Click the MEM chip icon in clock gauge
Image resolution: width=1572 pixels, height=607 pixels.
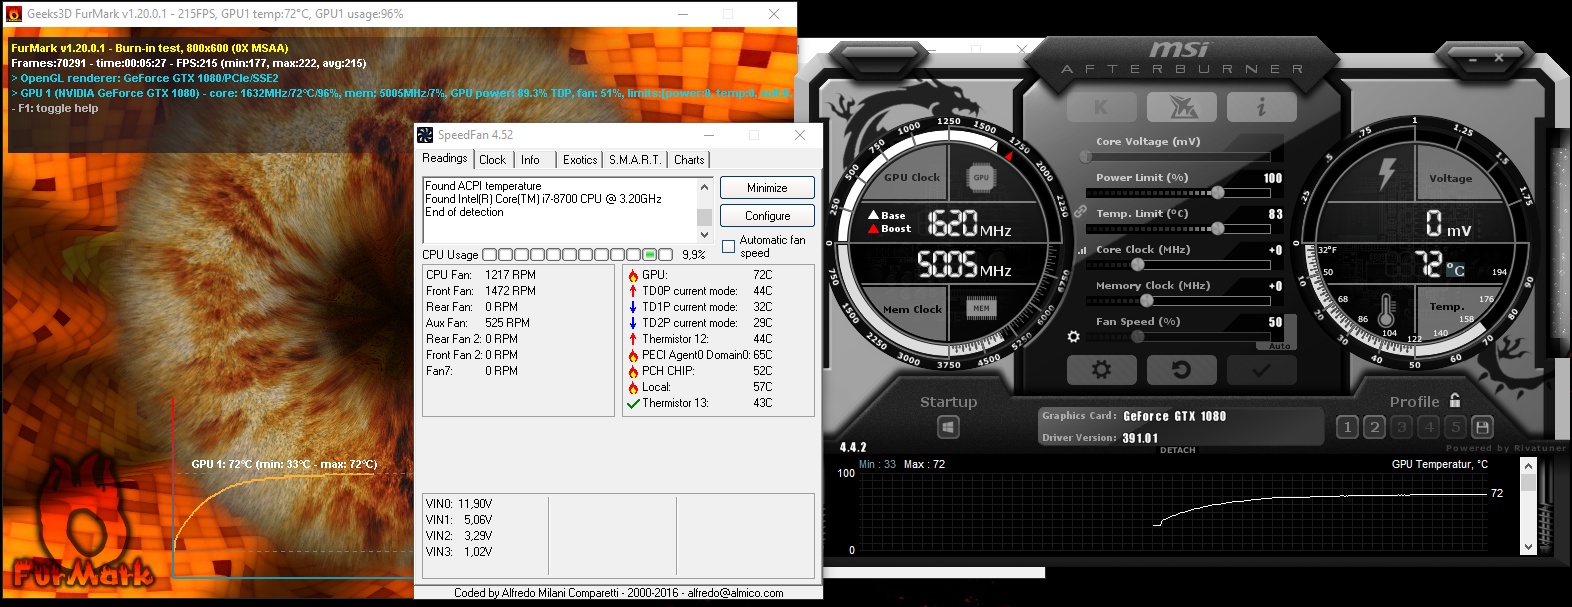point(981,308)
